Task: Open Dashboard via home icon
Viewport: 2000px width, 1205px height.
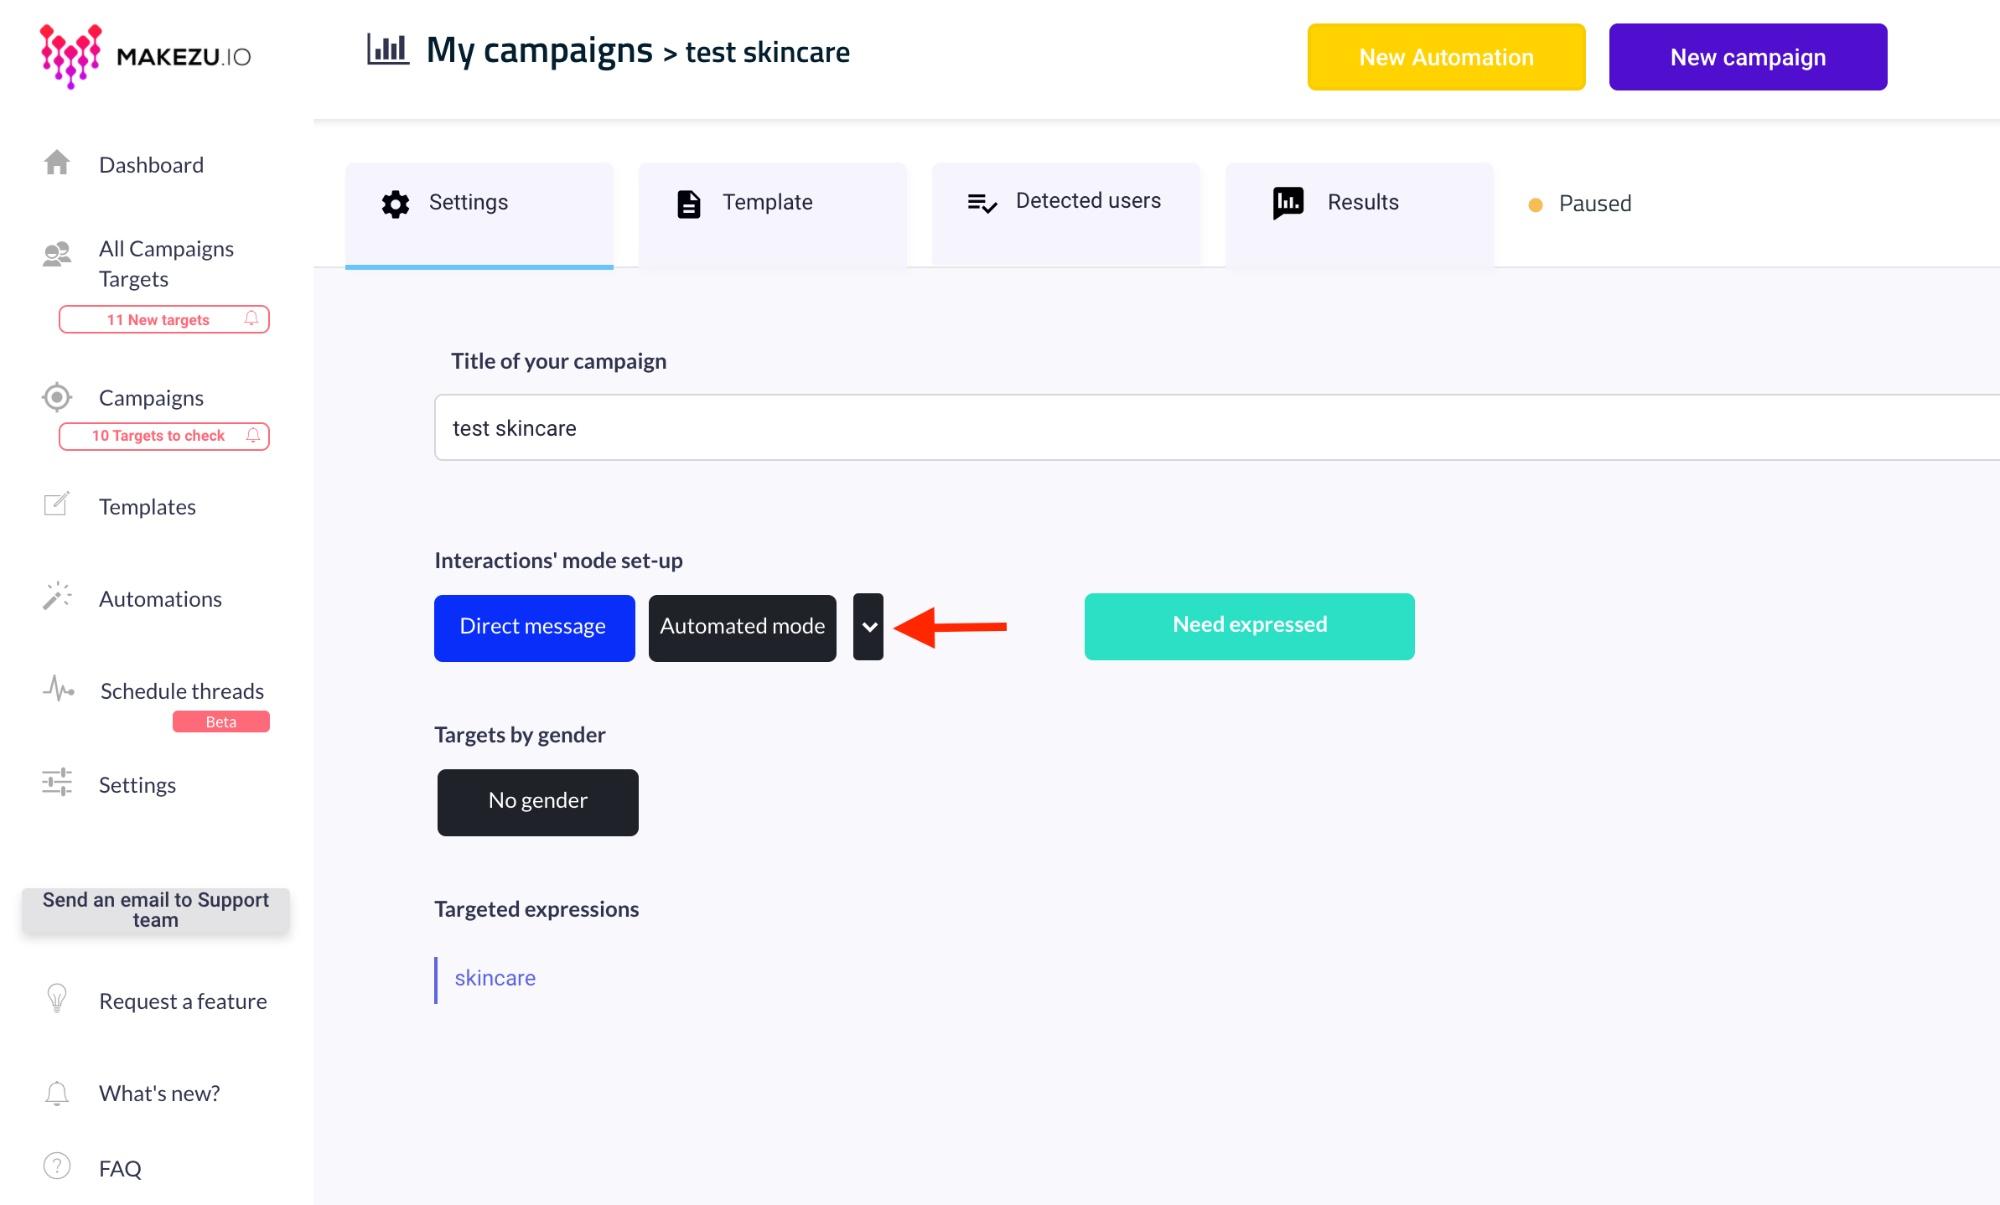Action: coord(57,163)
